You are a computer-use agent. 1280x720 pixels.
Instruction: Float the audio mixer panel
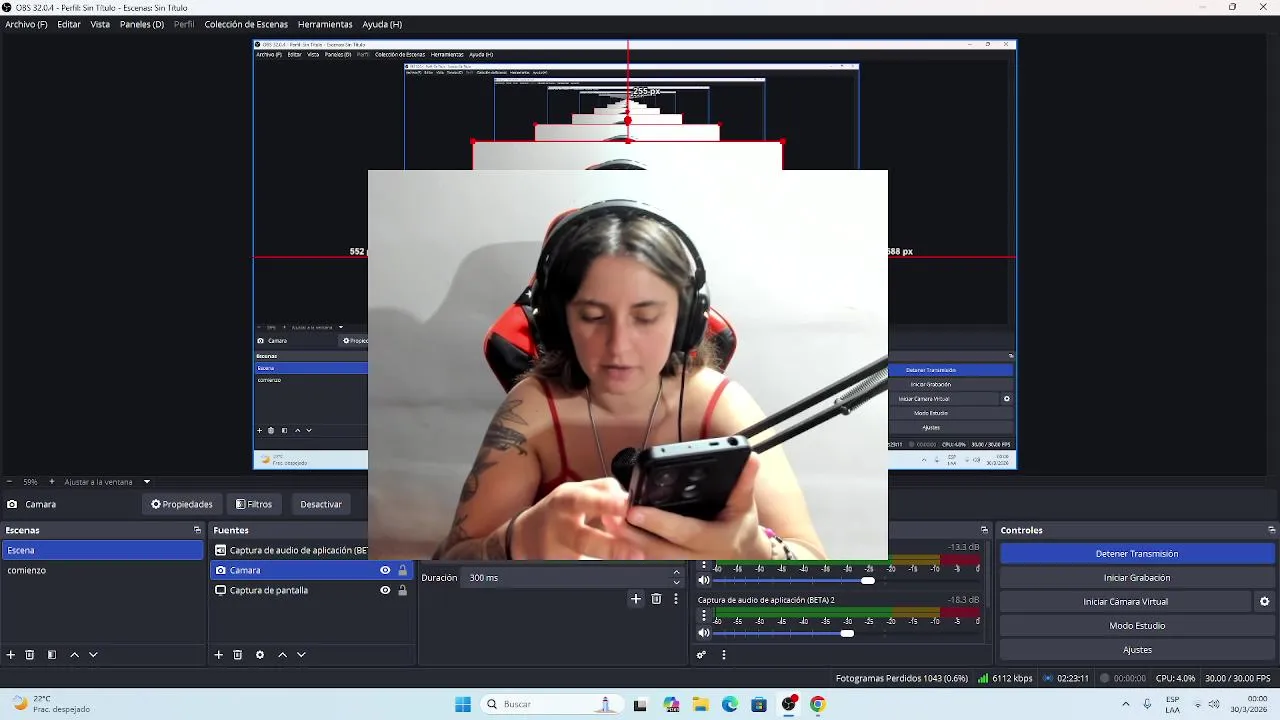click(984, 530)
